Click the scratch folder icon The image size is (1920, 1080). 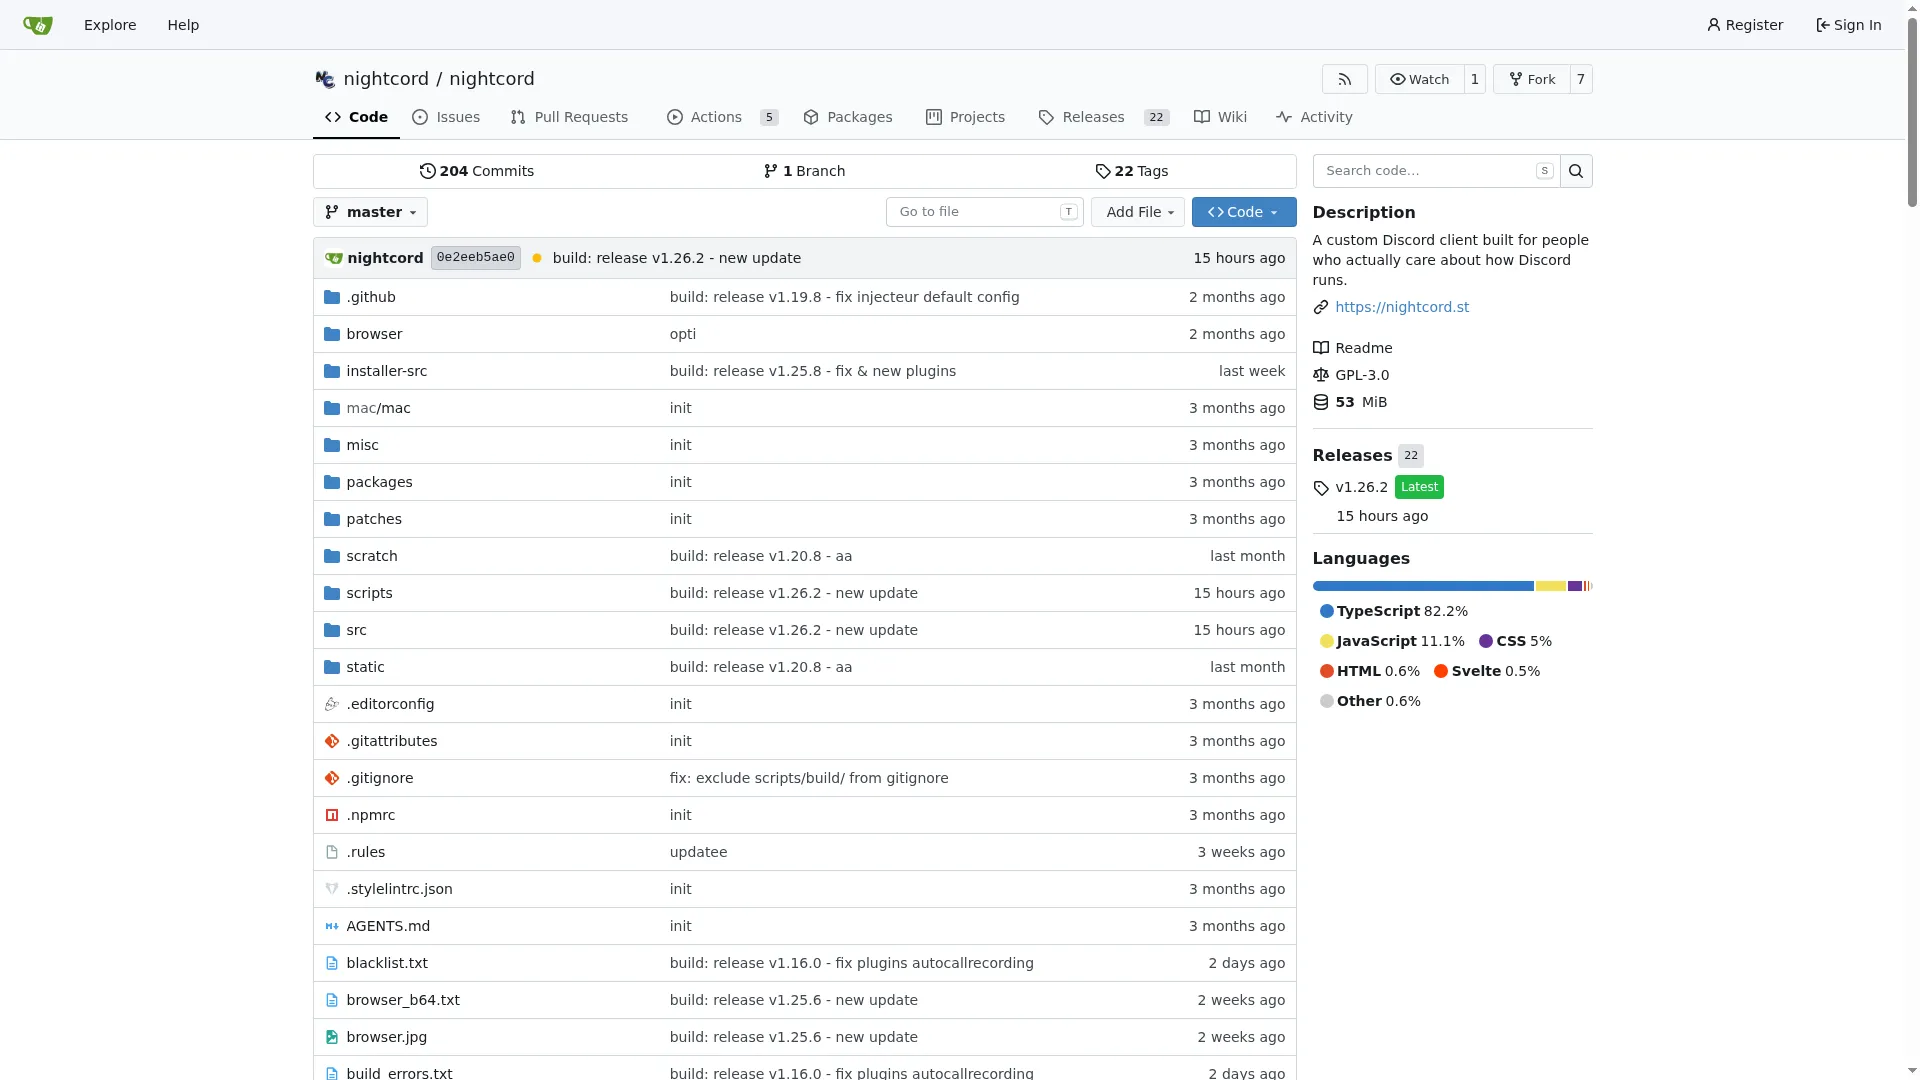coord(332,556)
